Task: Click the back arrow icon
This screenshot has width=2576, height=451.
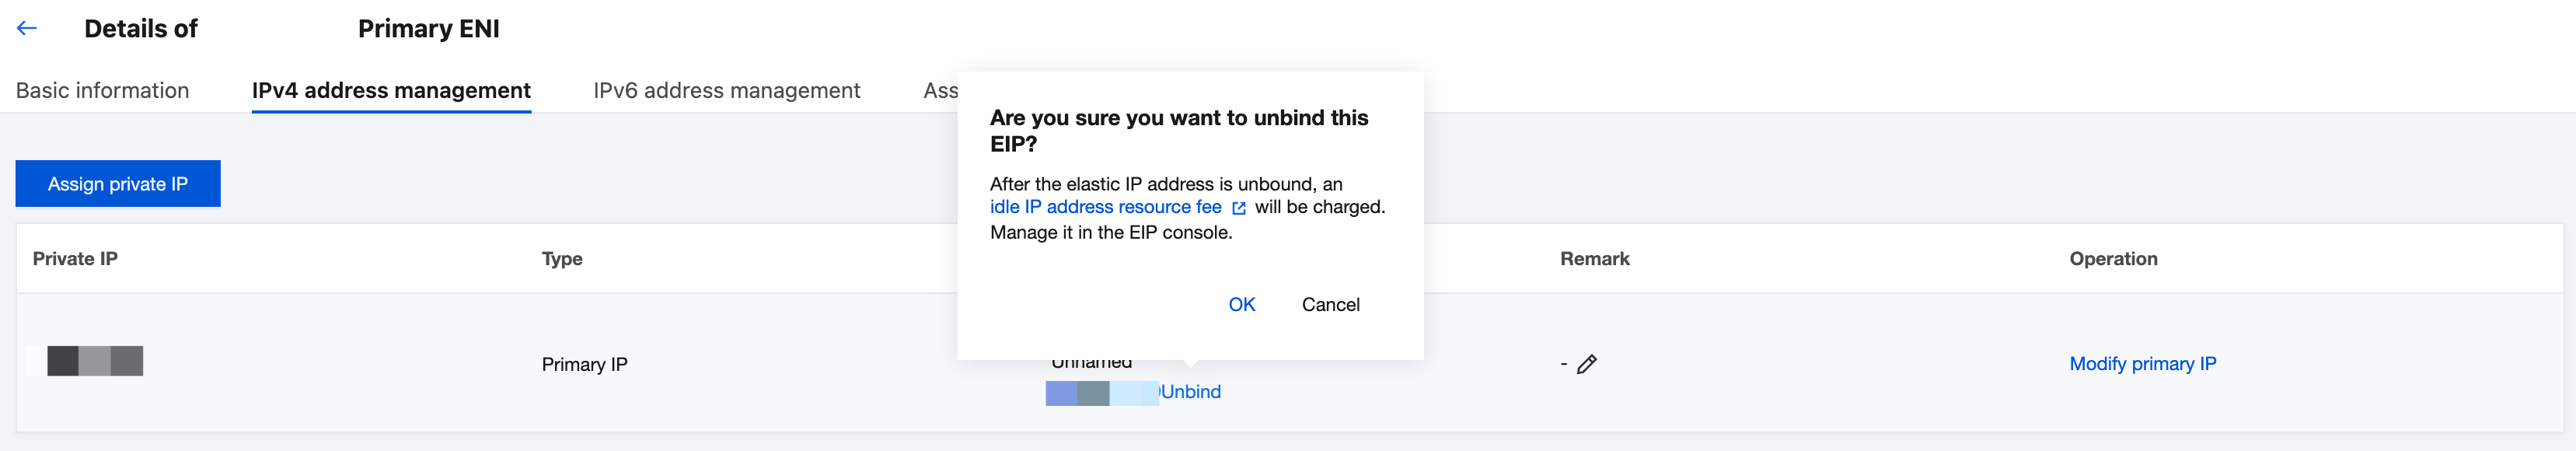Action: [27, 29]
